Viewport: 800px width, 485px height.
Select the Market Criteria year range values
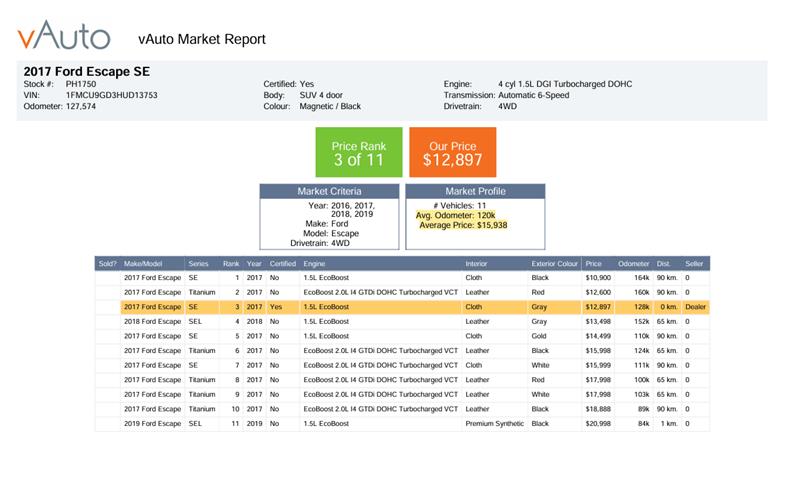tap(353, 210)
